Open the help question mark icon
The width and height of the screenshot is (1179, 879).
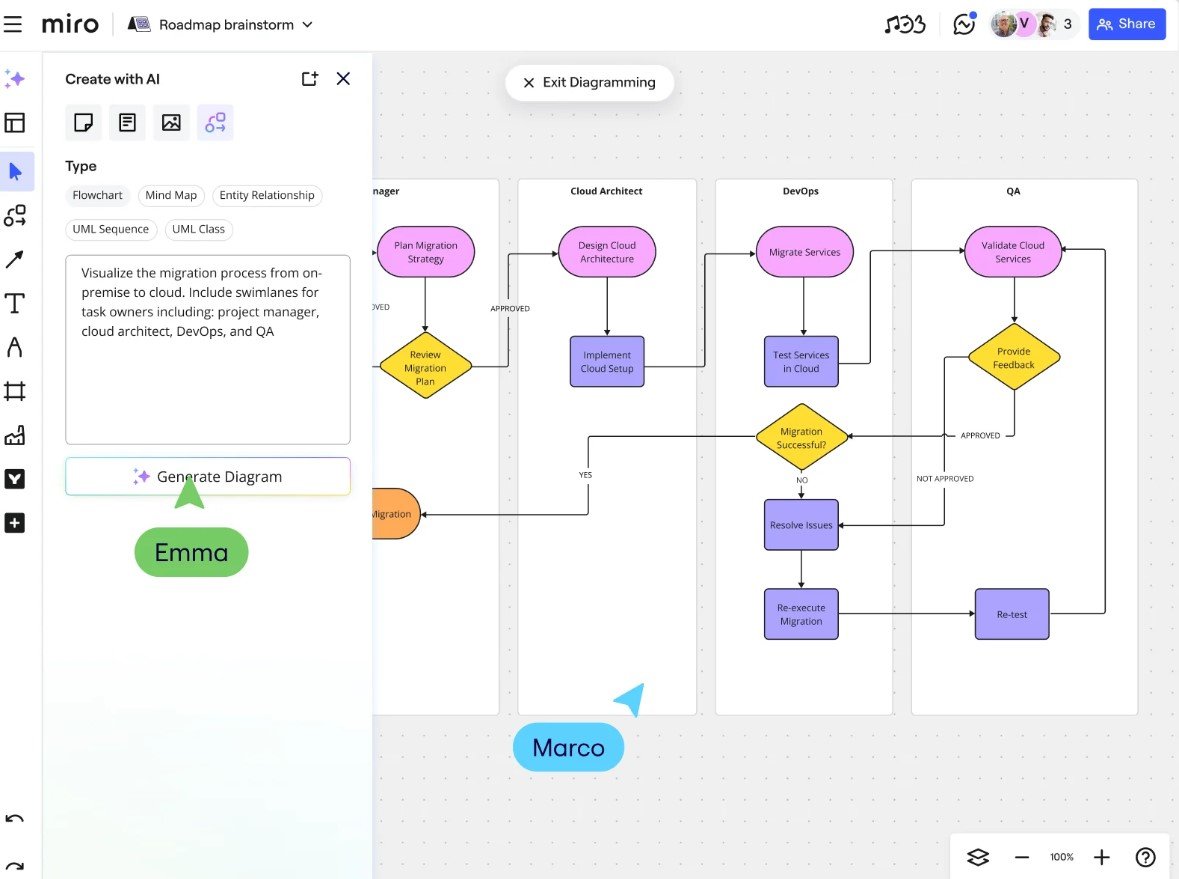[x=1145, y=857]
